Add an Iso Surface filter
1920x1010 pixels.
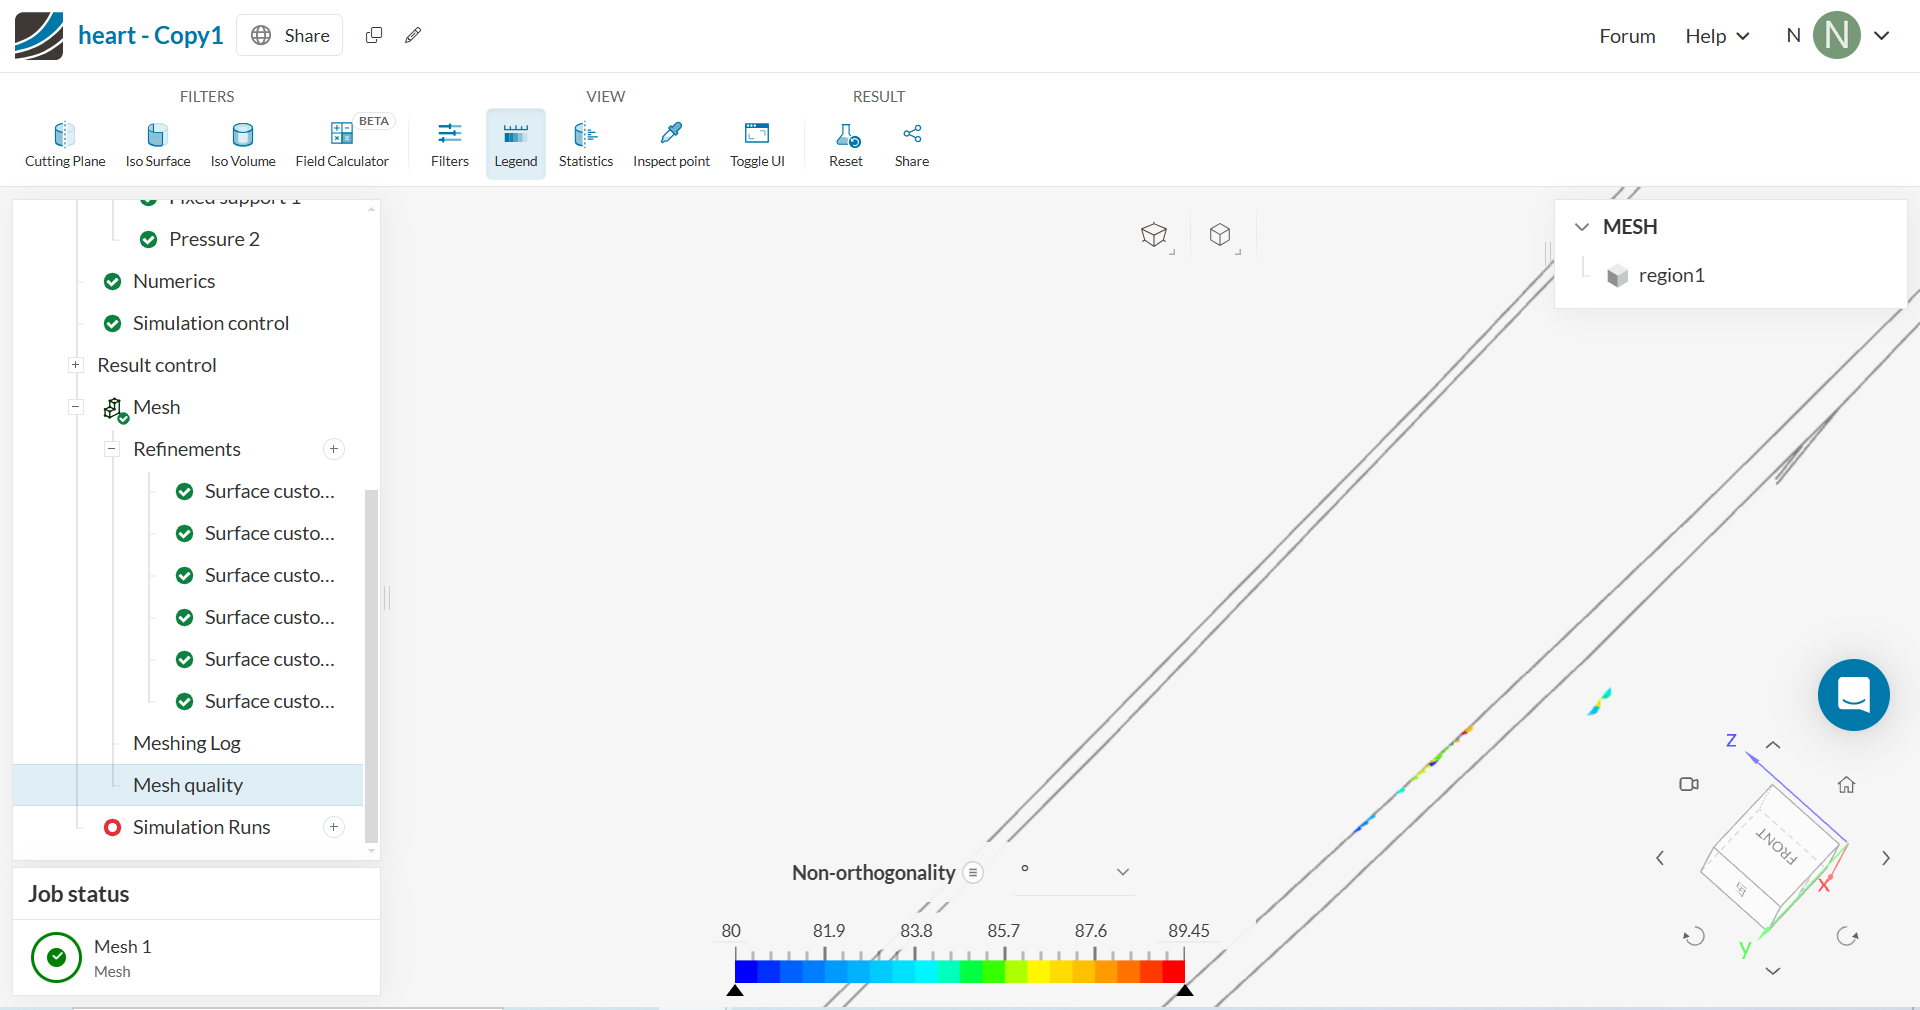click(x=157, y=144)
